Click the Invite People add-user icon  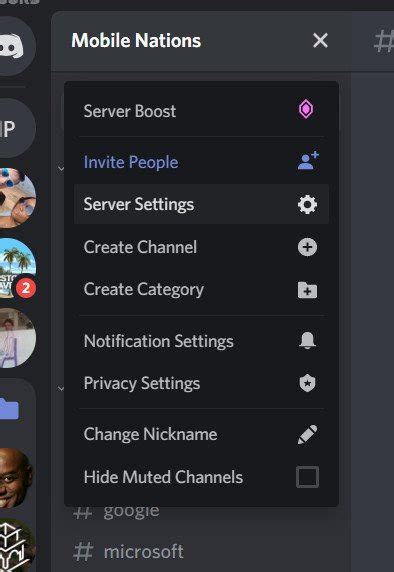308,161
